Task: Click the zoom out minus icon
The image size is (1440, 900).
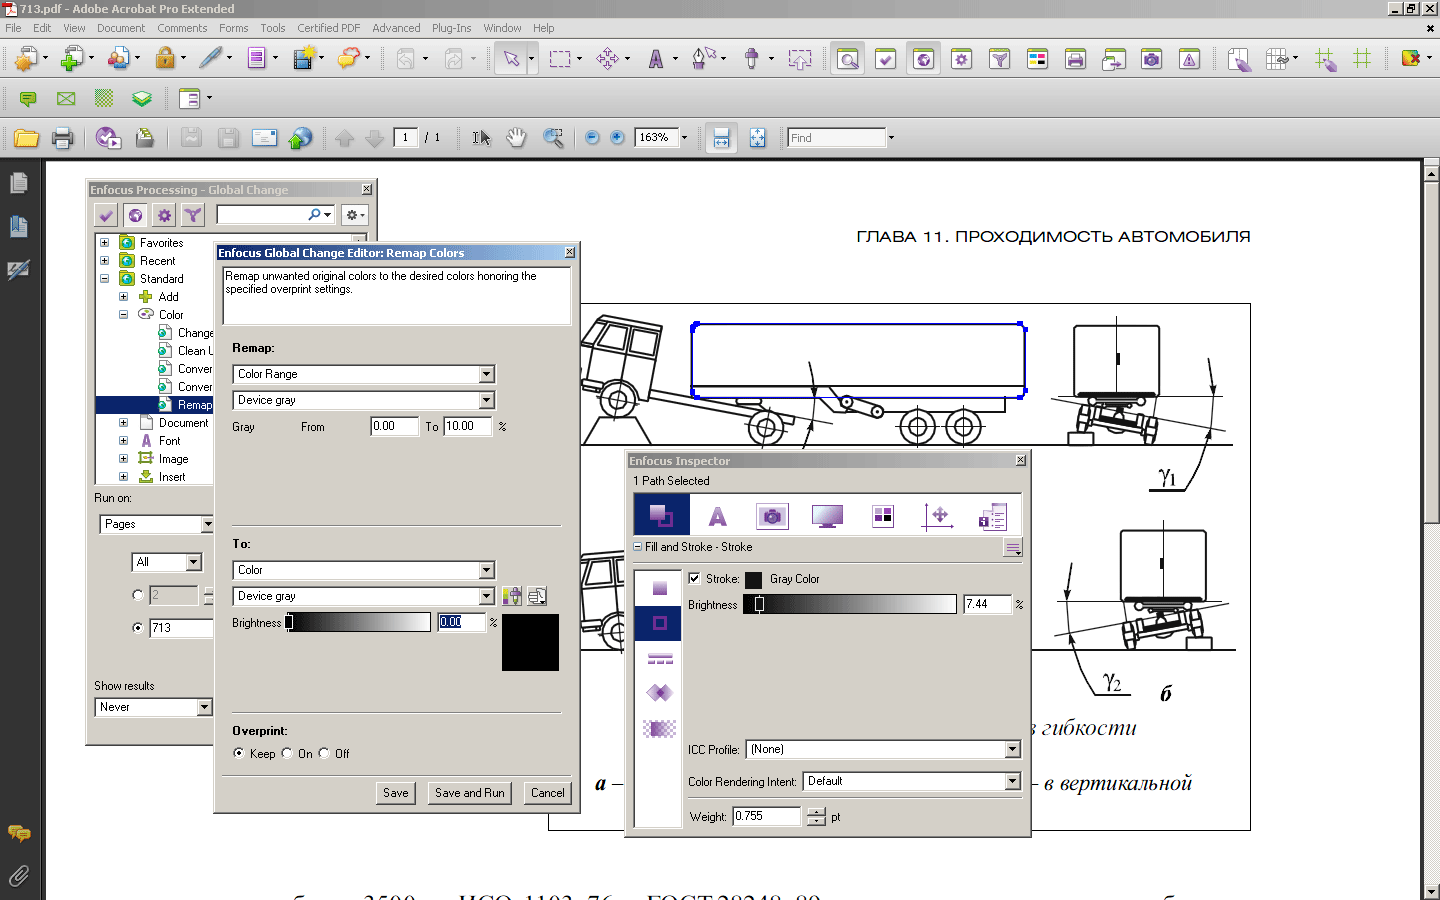Action: 592,137
